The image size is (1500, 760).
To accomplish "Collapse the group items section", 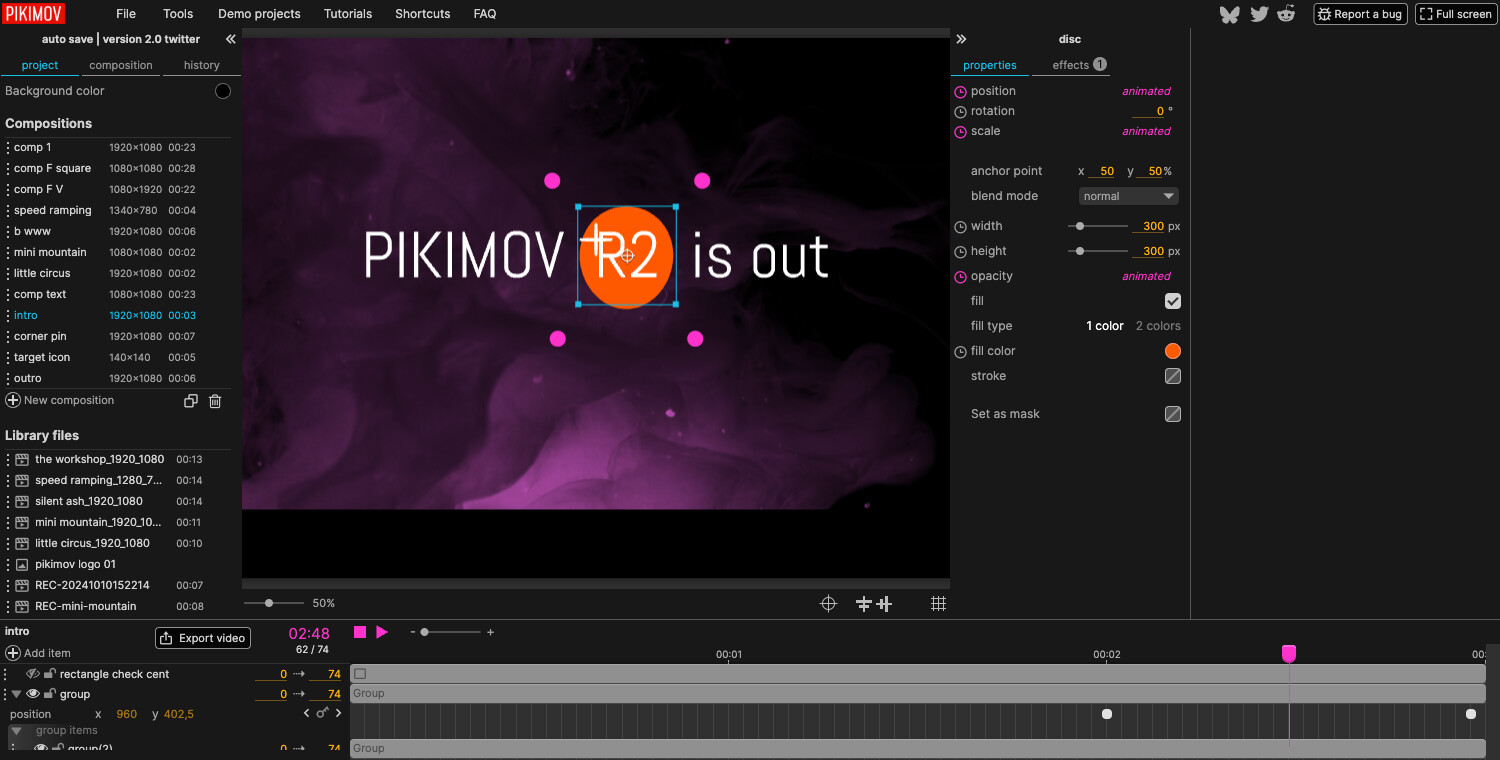I will point(16,731).
